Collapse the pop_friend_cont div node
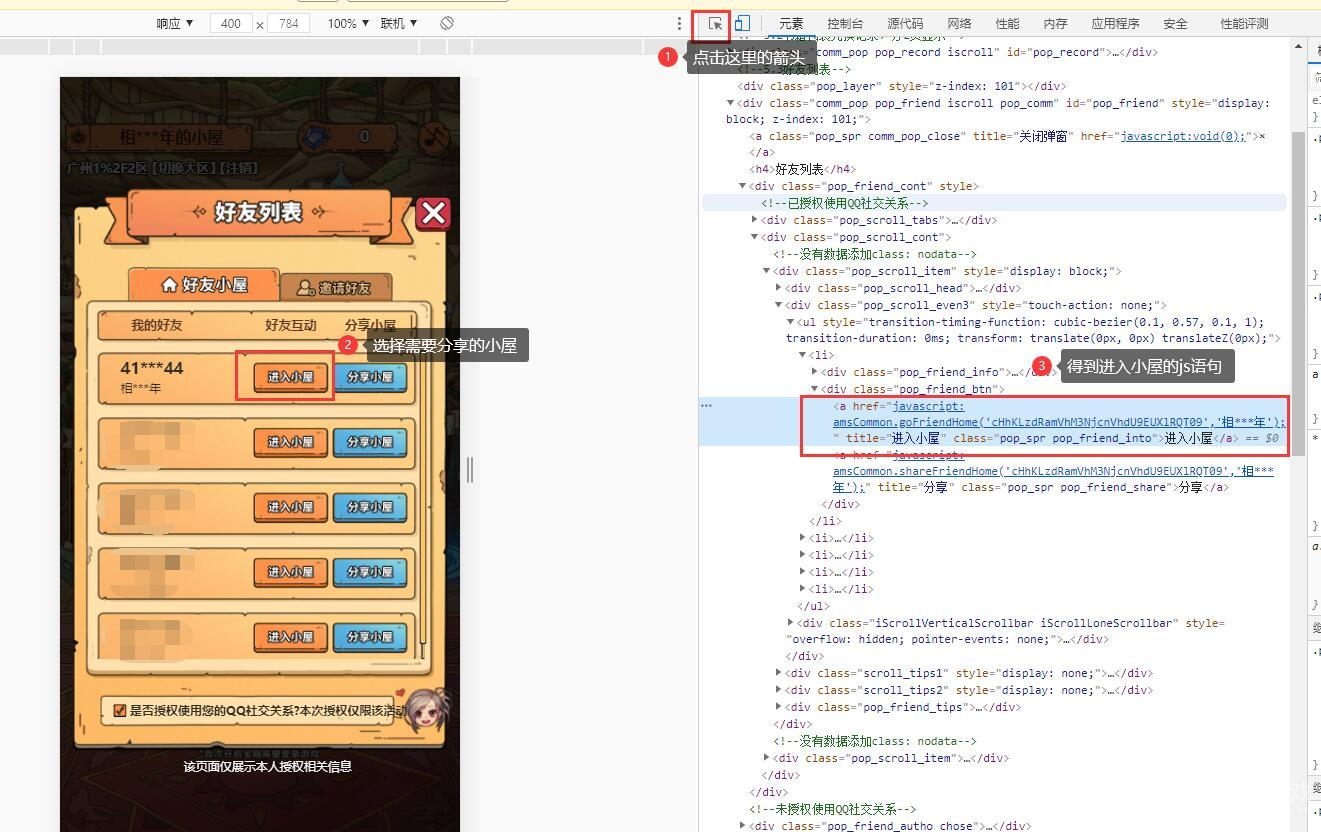Screen dimensions: 1321x832 [742, 186]
